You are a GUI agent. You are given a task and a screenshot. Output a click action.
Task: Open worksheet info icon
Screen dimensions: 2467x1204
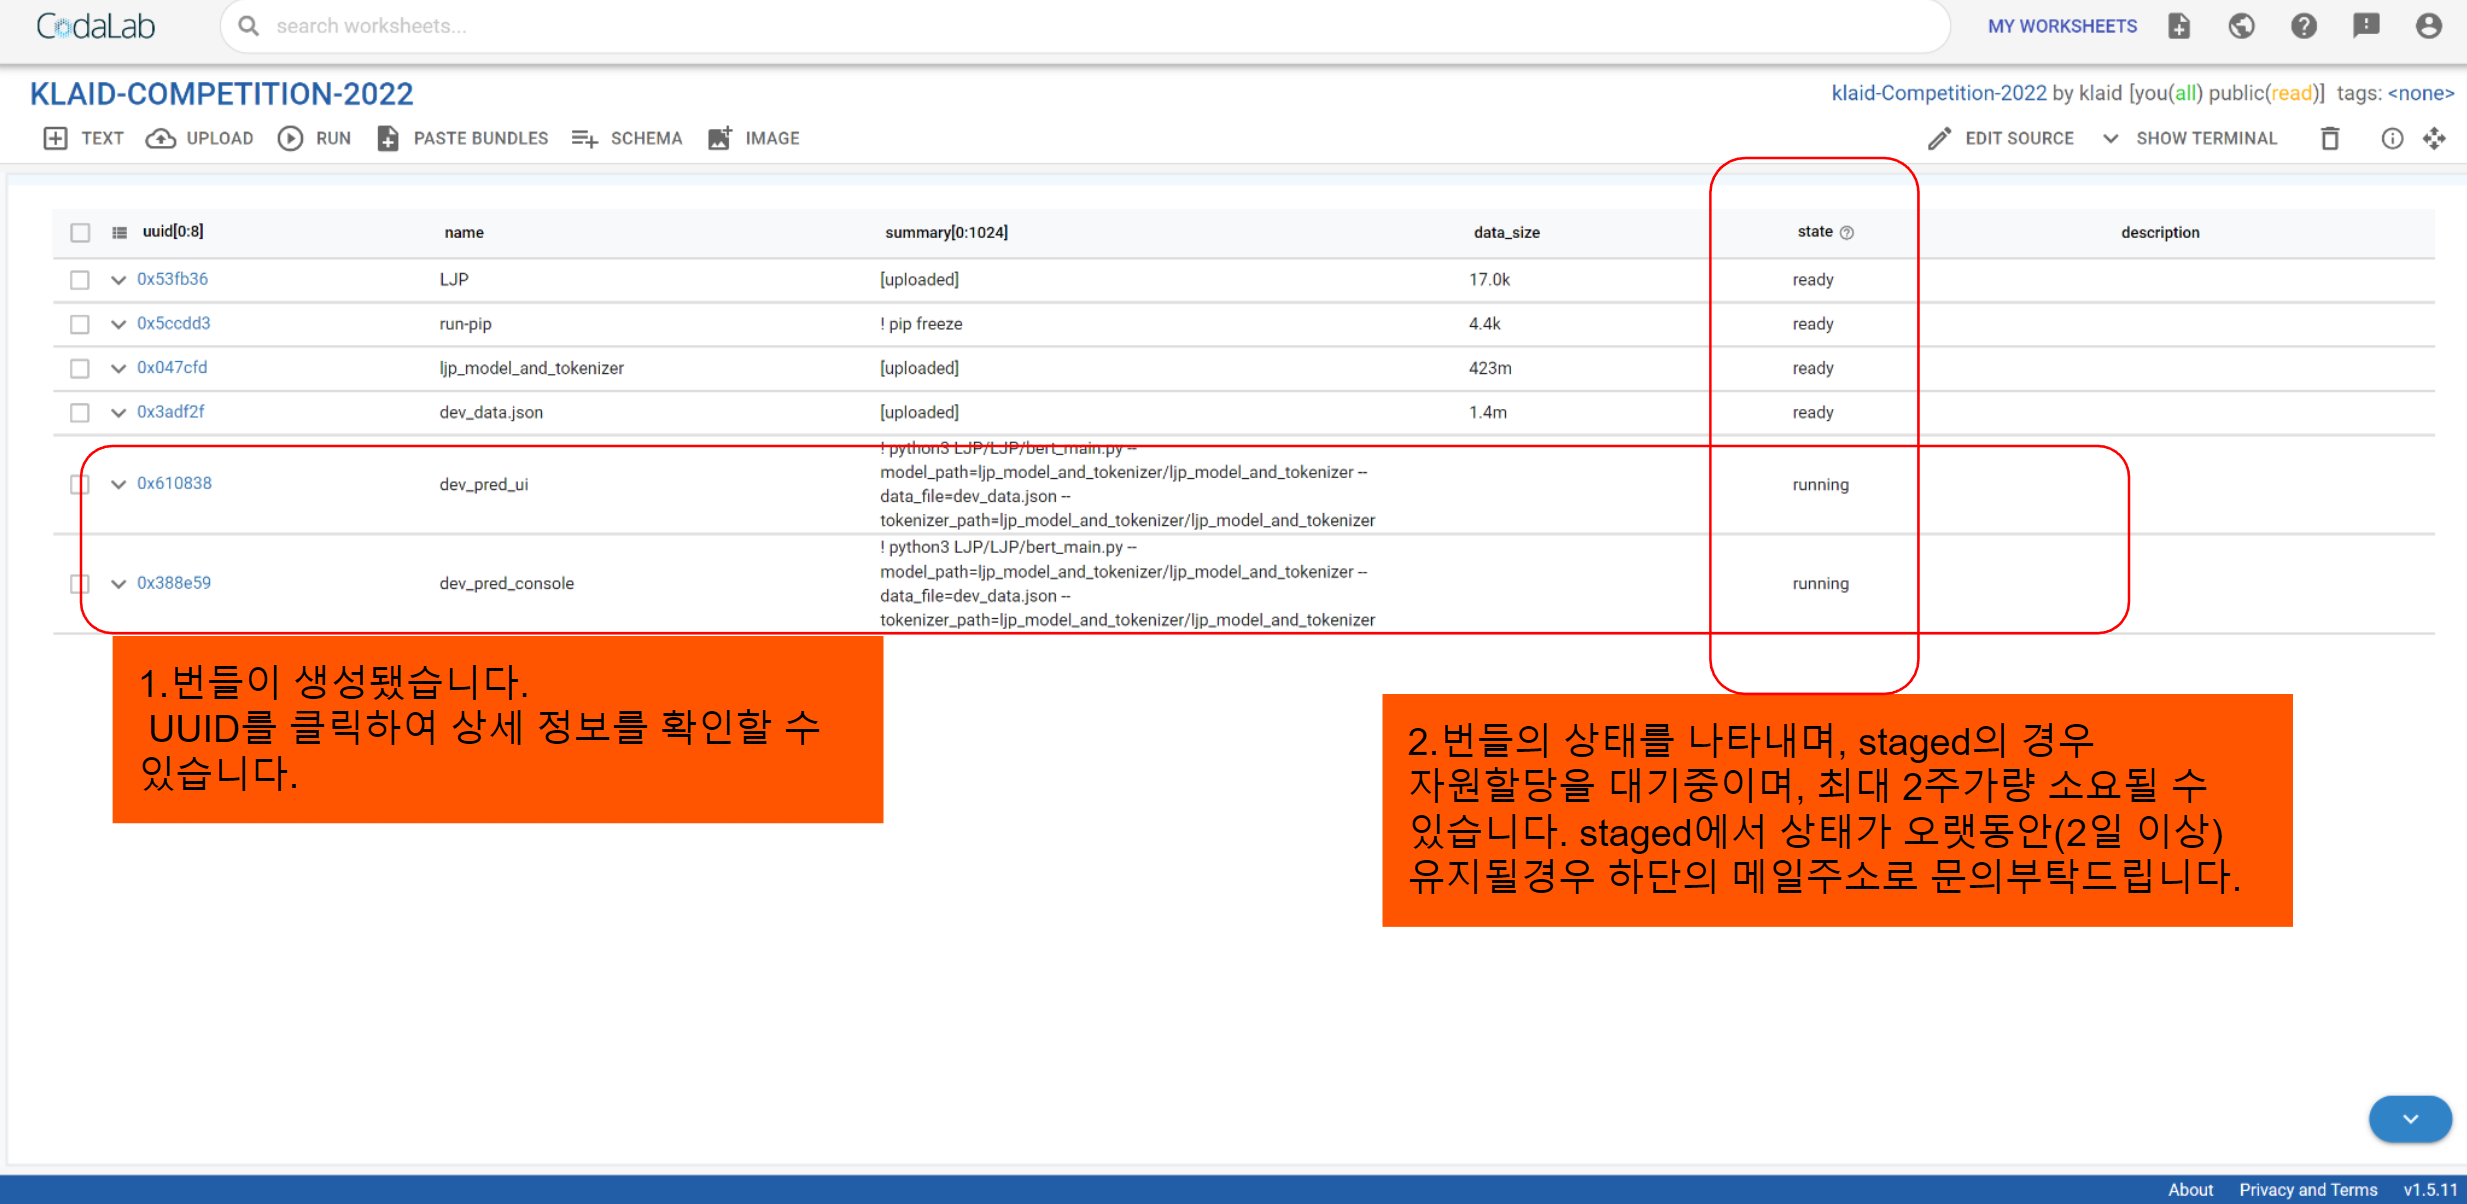point(2391,139)
